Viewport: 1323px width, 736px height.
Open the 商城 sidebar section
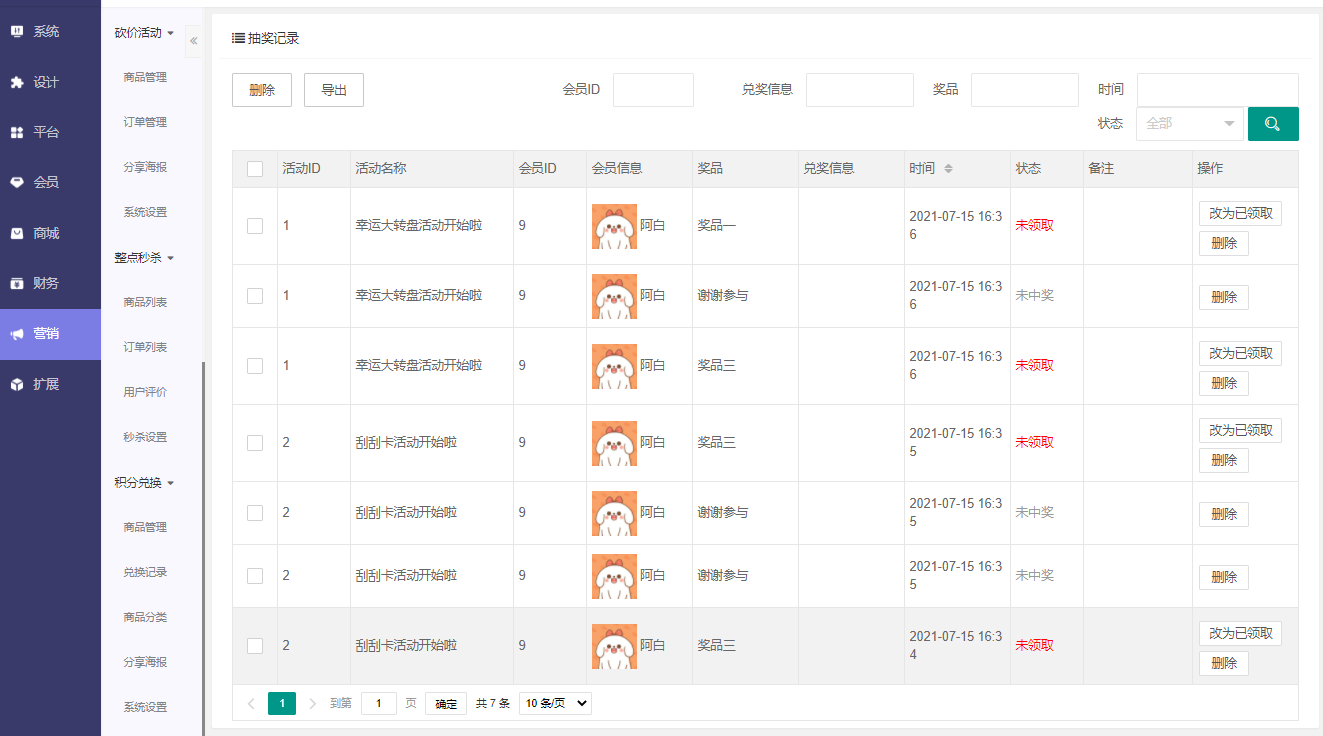coord(50,233)
